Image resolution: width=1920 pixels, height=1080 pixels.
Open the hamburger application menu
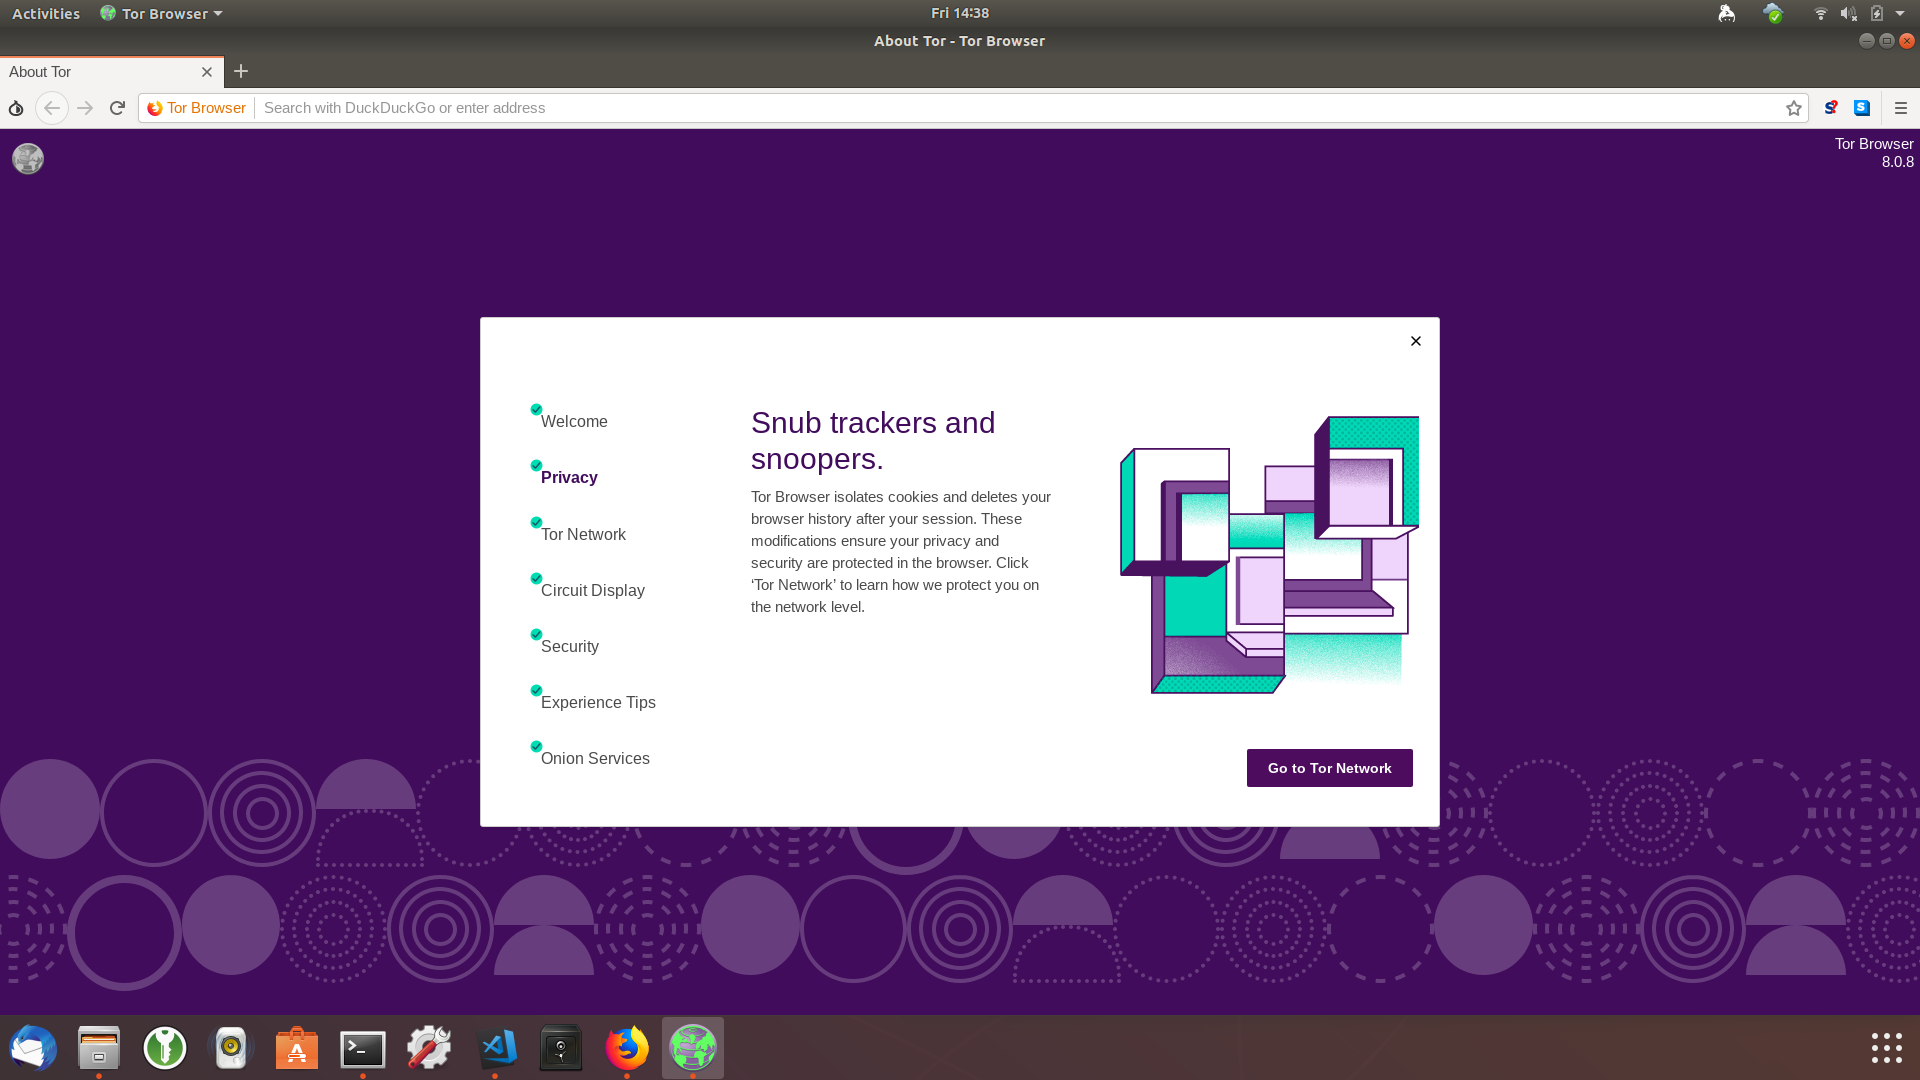(x=1901, y=108)
